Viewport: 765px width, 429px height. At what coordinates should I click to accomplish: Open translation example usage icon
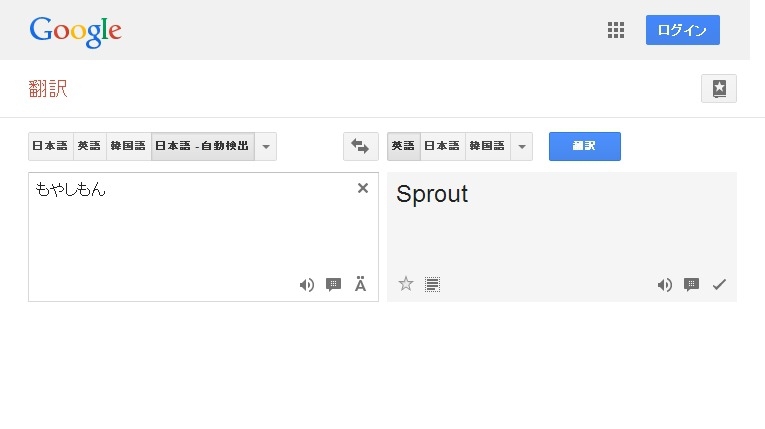691,285
